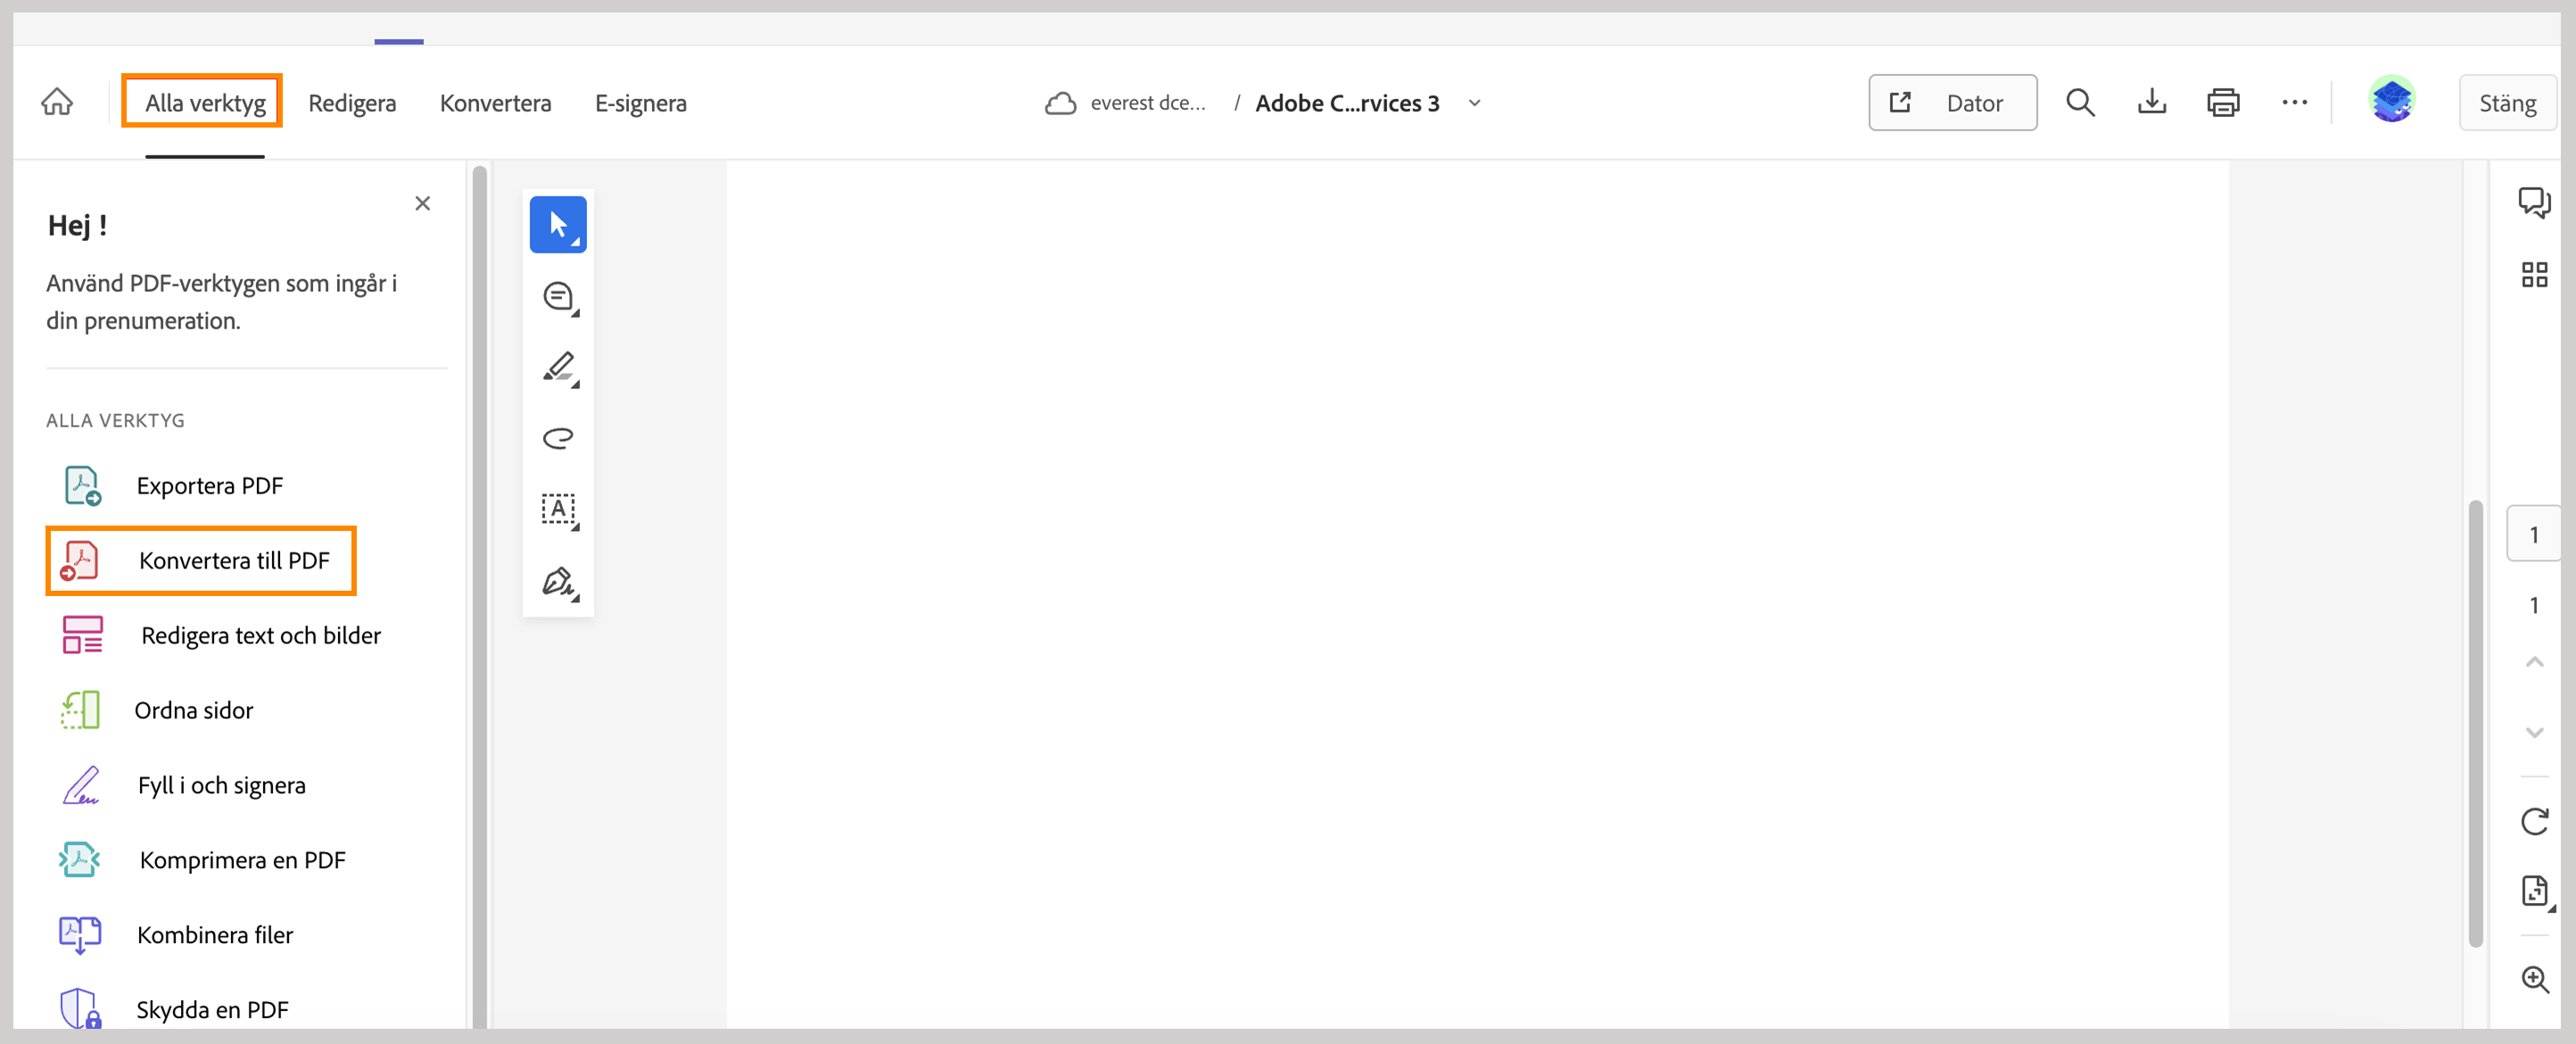The width and height of the screenshot is (2576, 1044).
Task: Open the Konvertera tab
Action: 495,103
